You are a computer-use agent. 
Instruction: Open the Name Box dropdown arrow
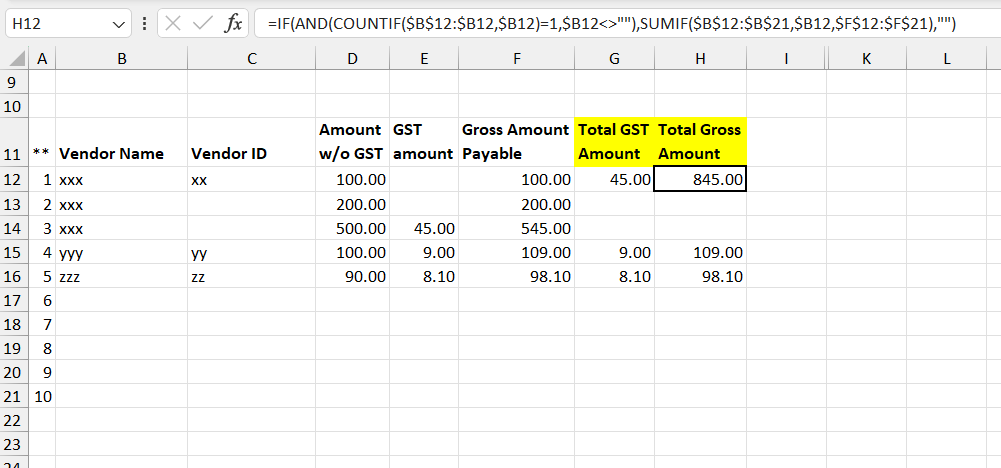118,25
